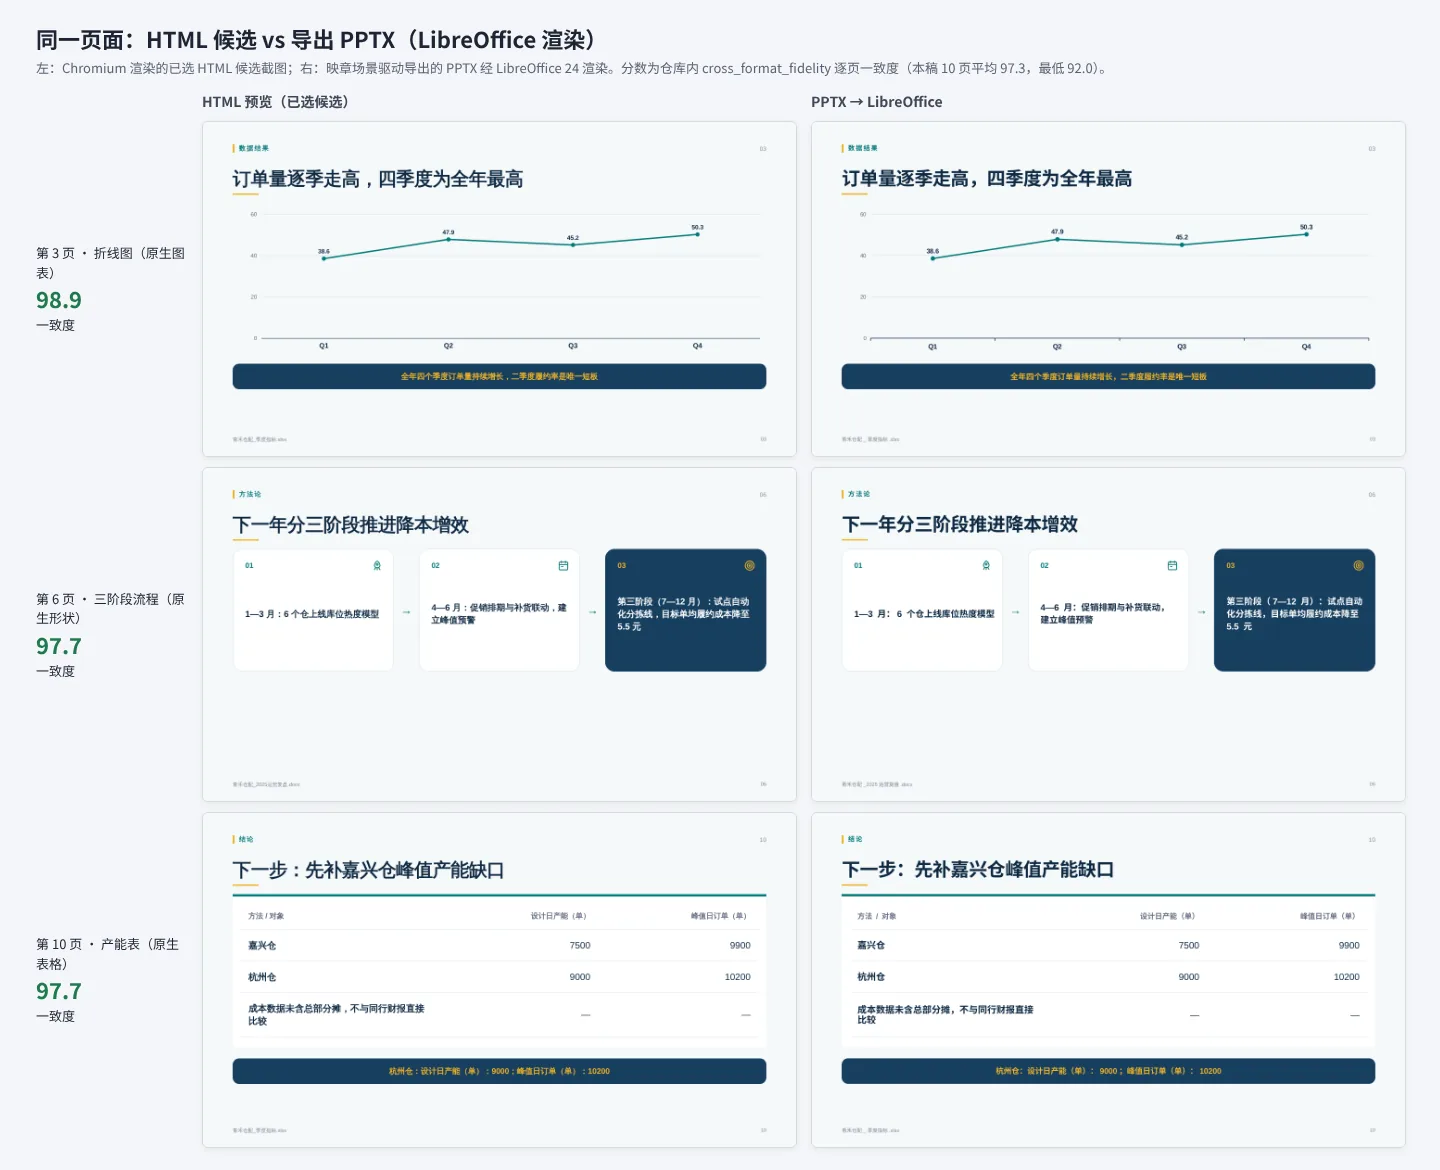Click the HTML preview slide title '订单量逐季走高'
This screenshot has width=1440, height=1170.
pos(378,179)
